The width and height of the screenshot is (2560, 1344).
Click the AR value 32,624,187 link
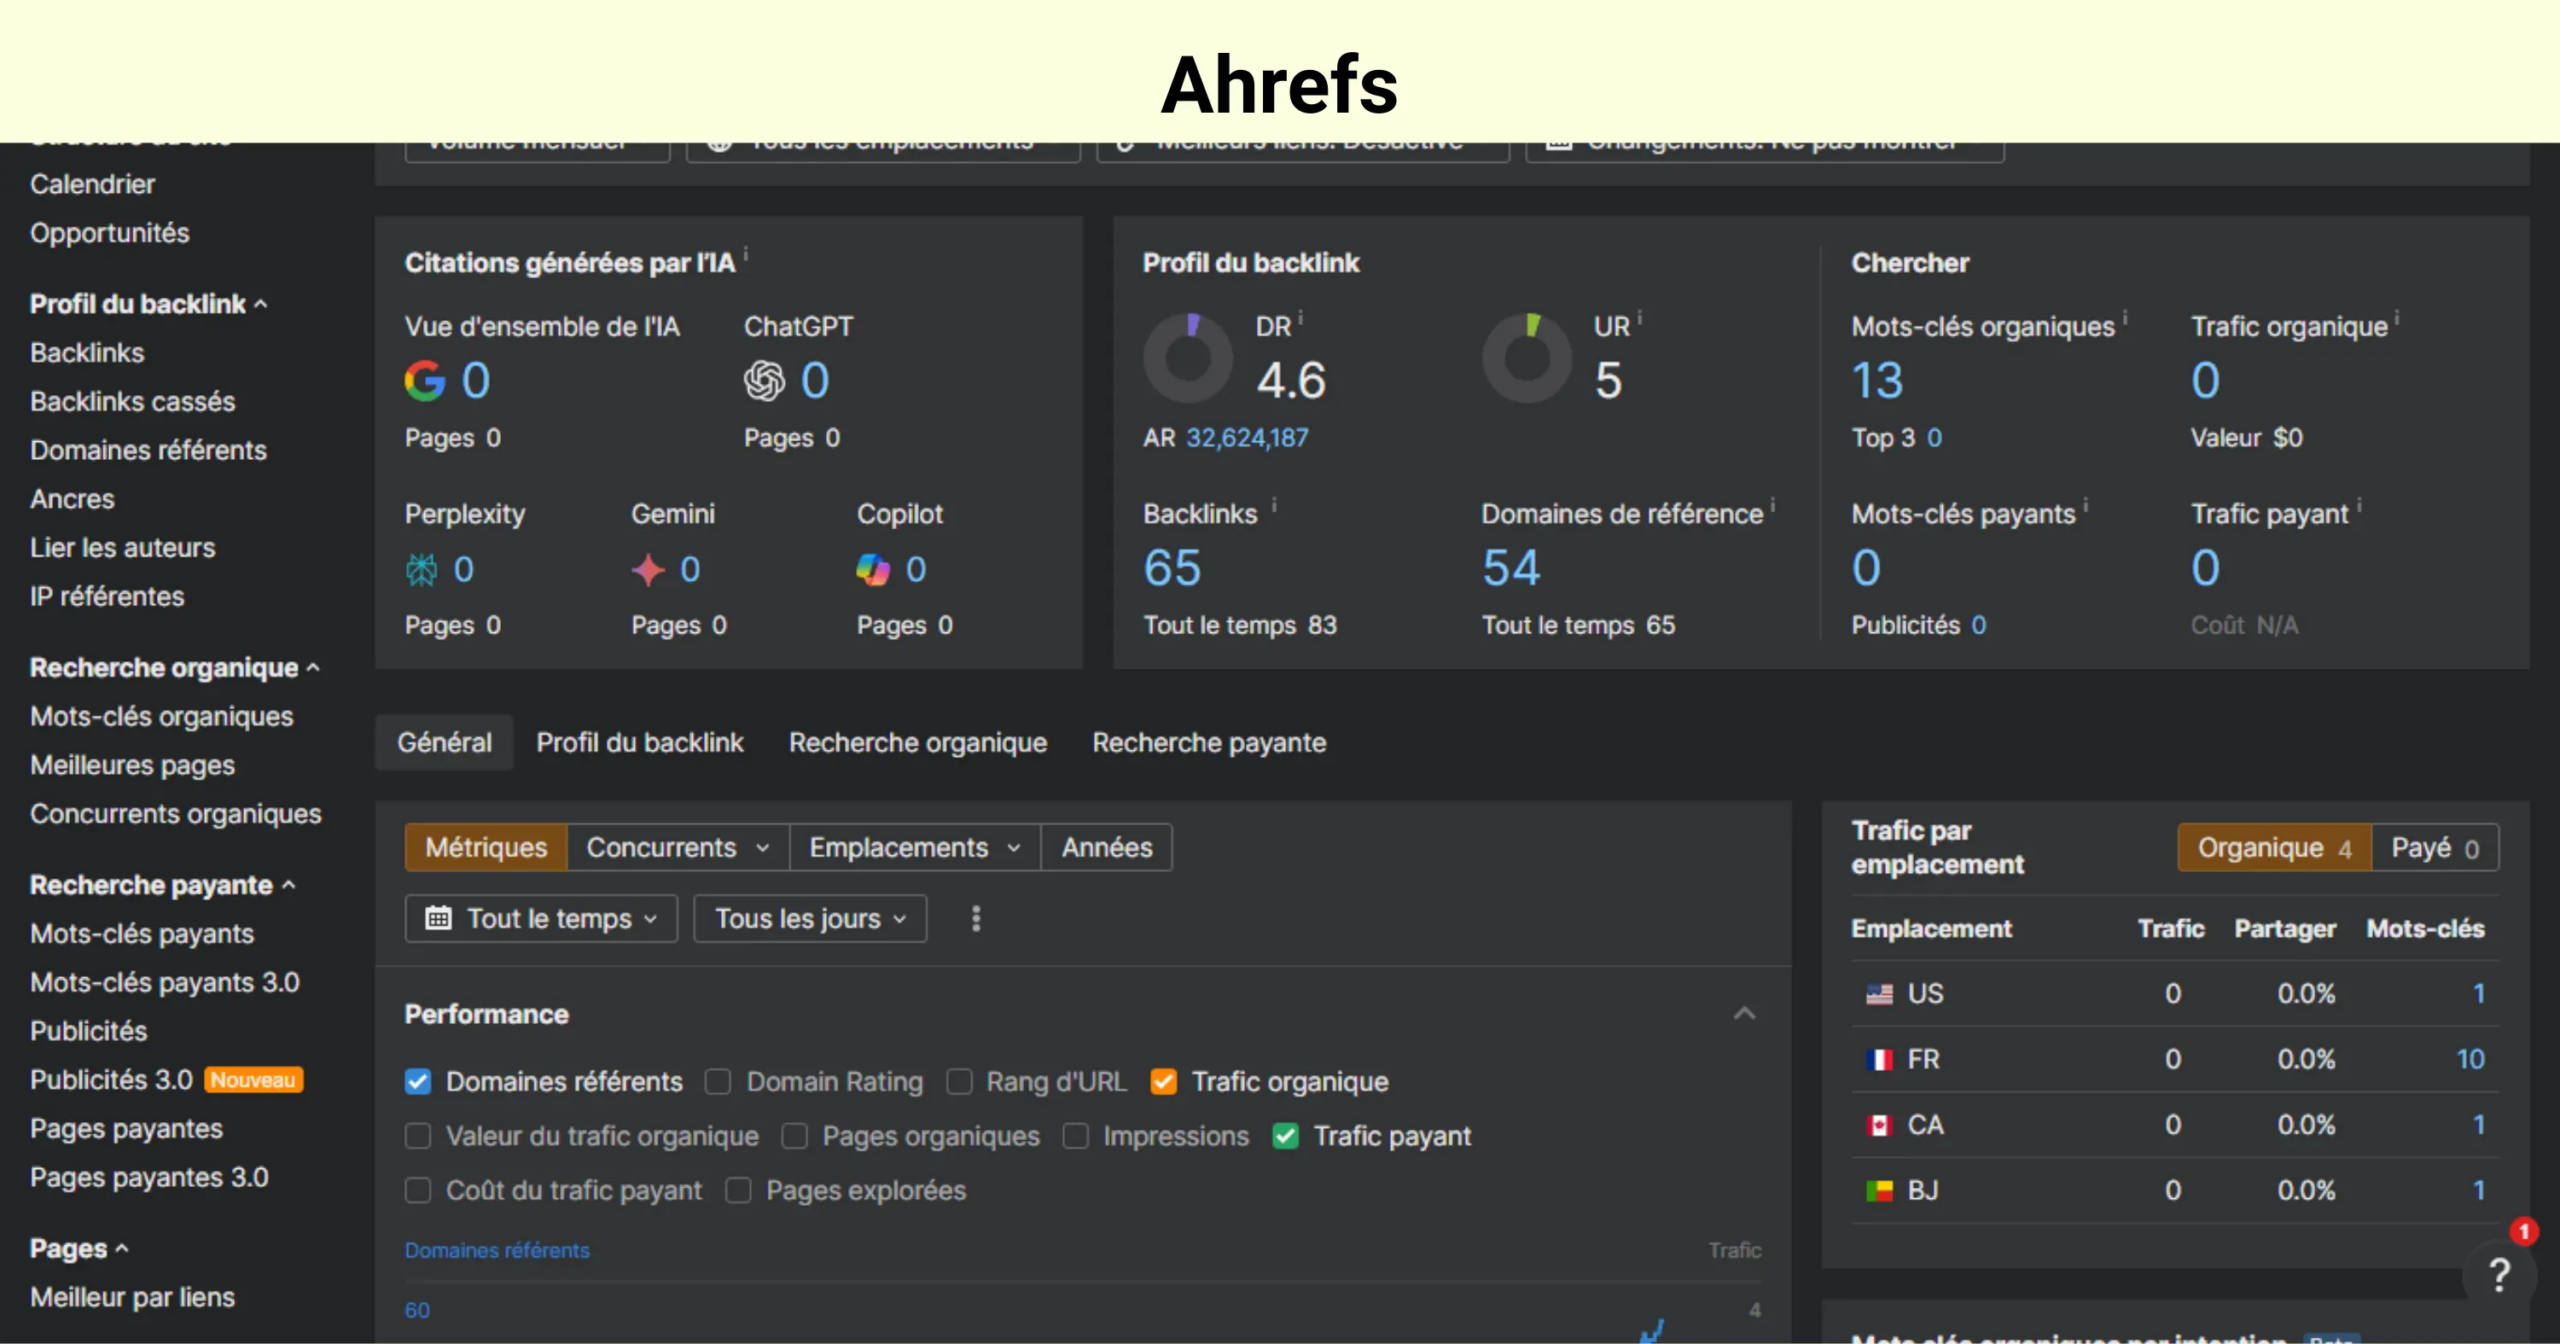point(1246,437)
